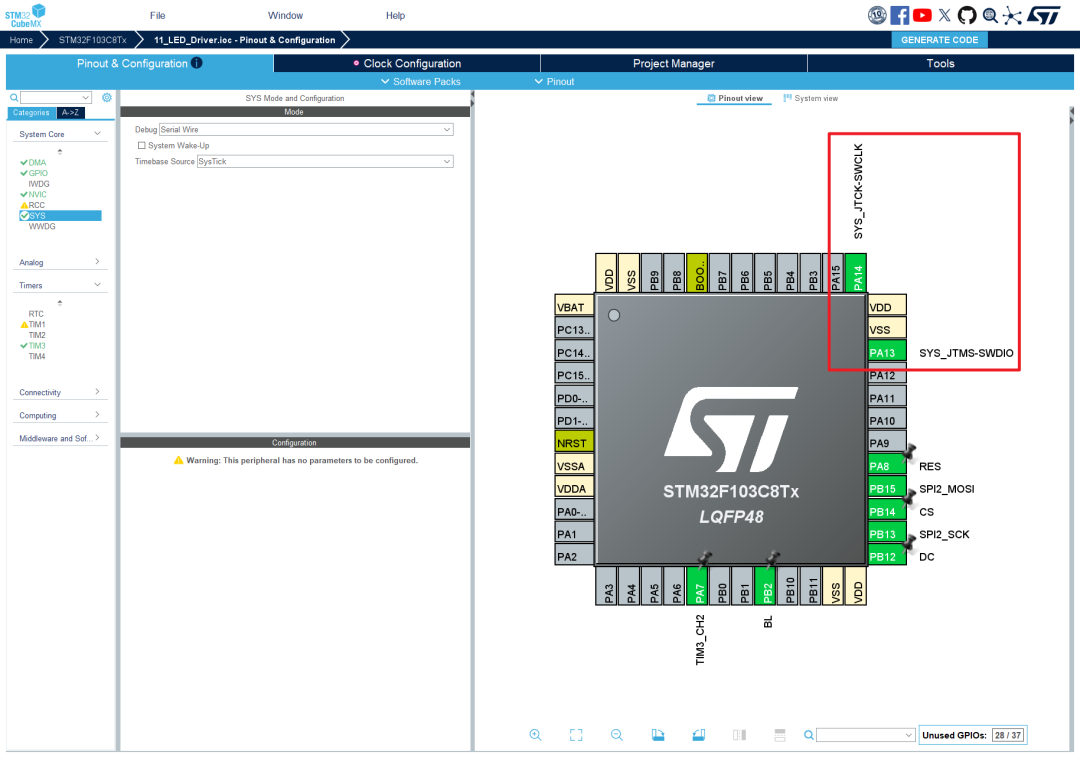1080x758 pixels.
Task: Select the PA8 RES pin
Action: [x=886, y=465]
